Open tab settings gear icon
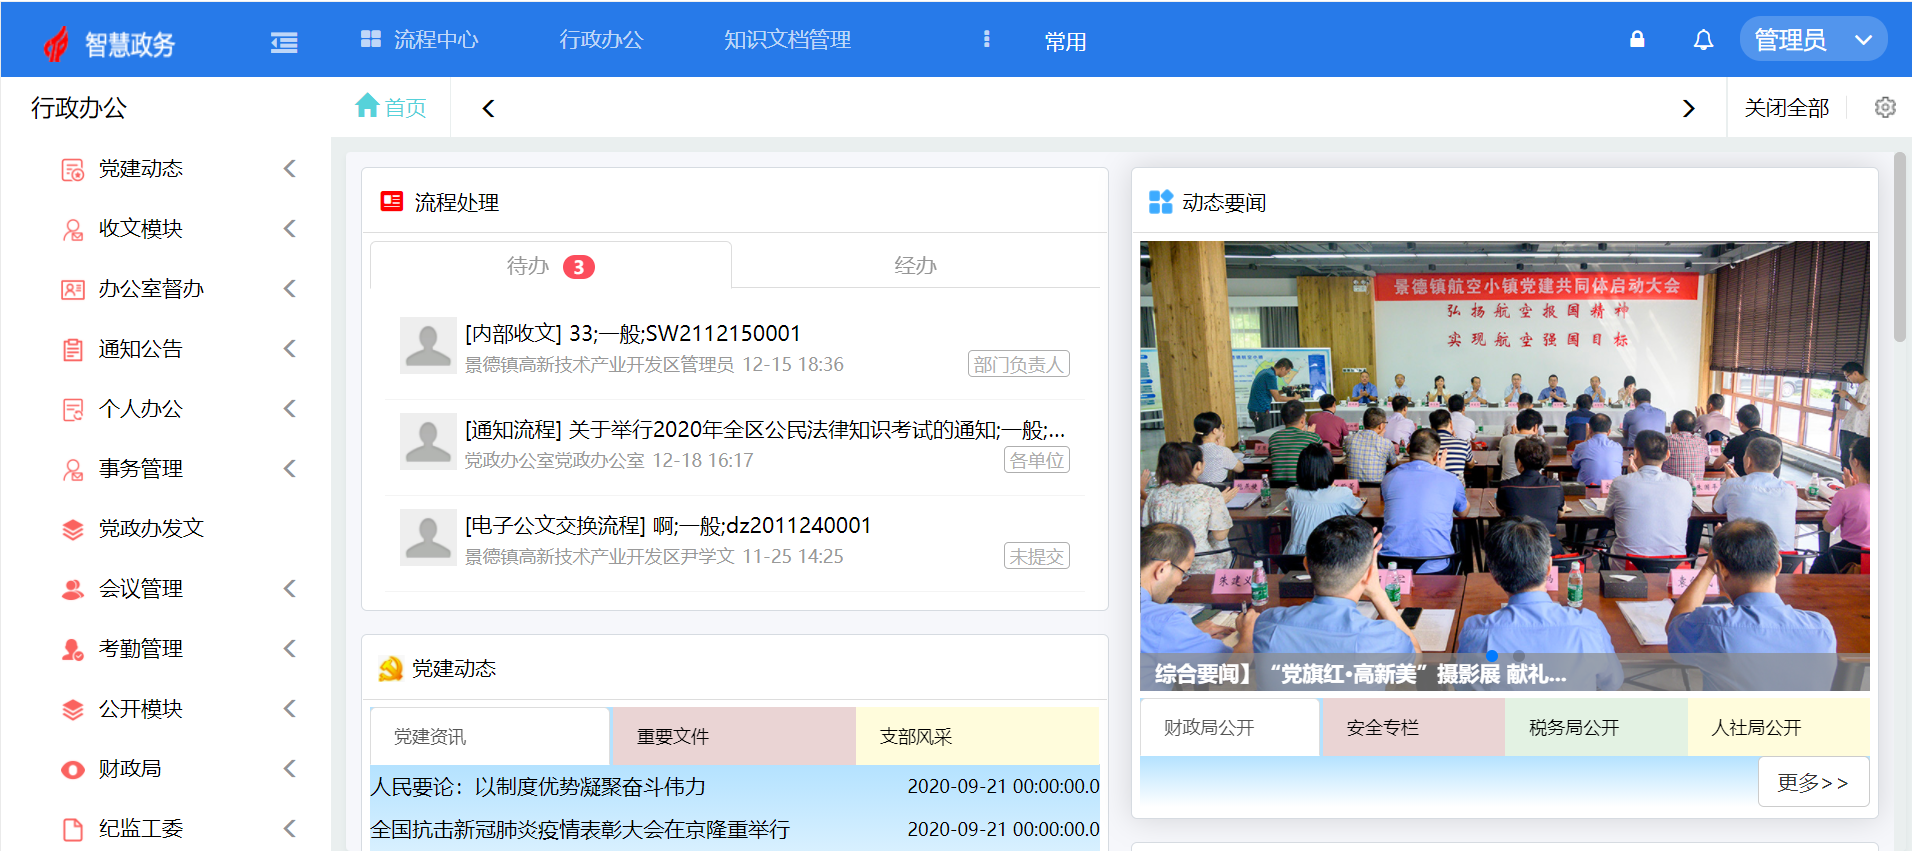 1885,108
